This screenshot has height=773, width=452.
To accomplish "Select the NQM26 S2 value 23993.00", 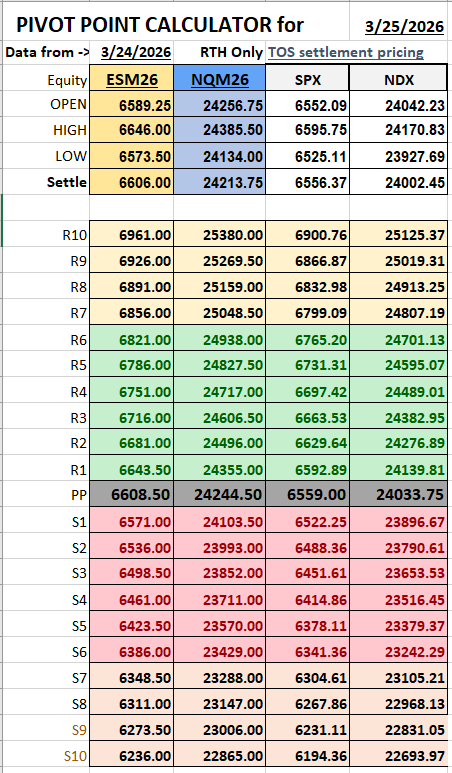I will 219,547.
